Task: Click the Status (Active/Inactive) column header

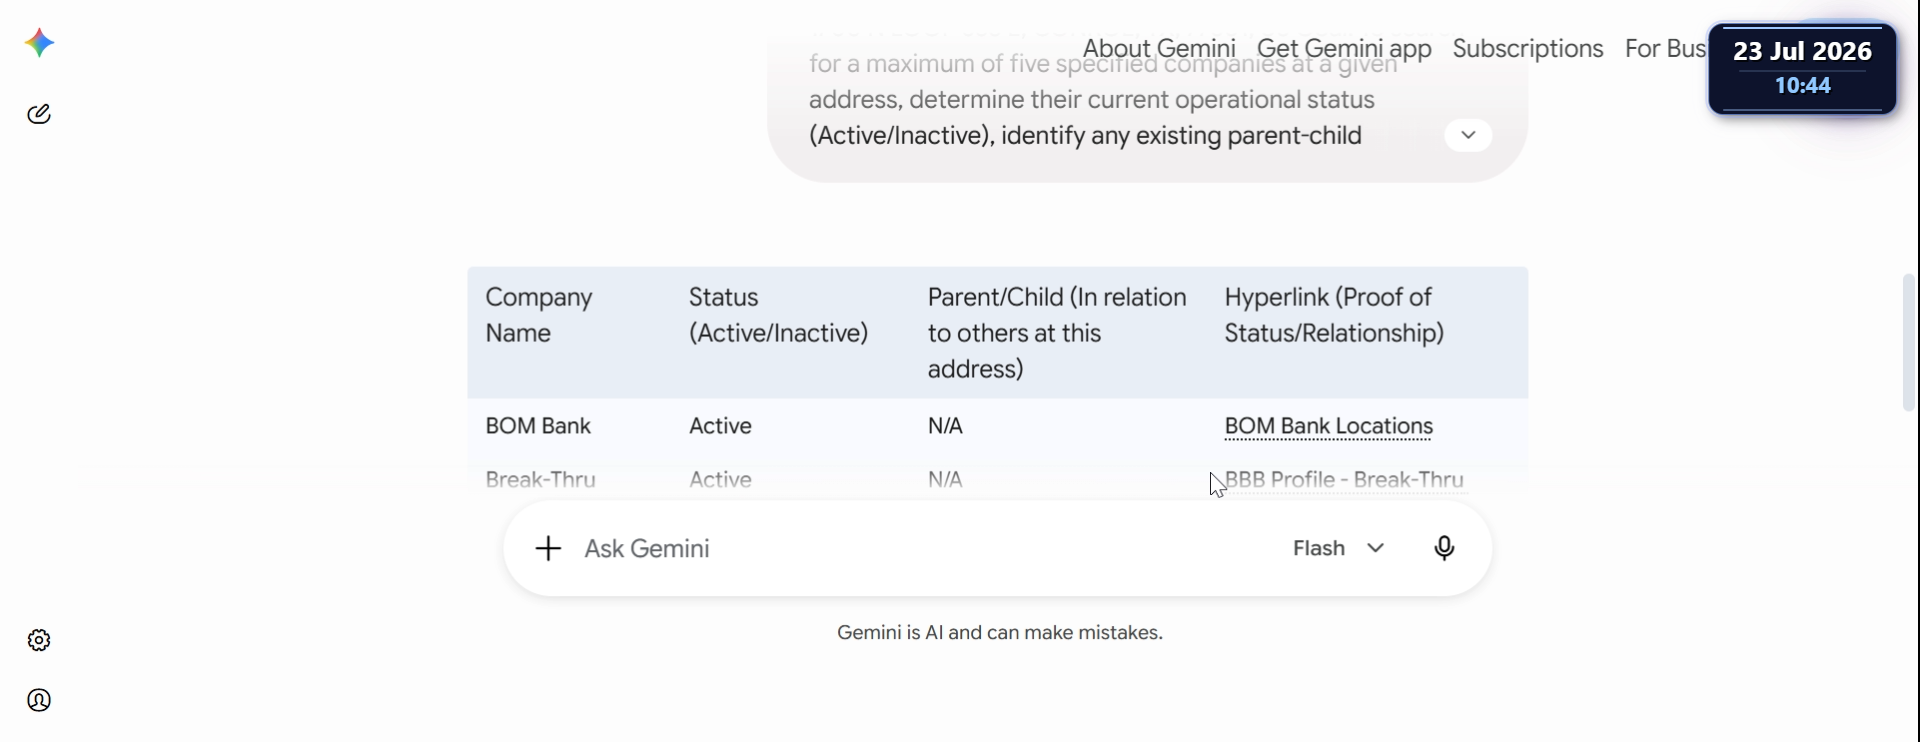Action: coord(778,315)
